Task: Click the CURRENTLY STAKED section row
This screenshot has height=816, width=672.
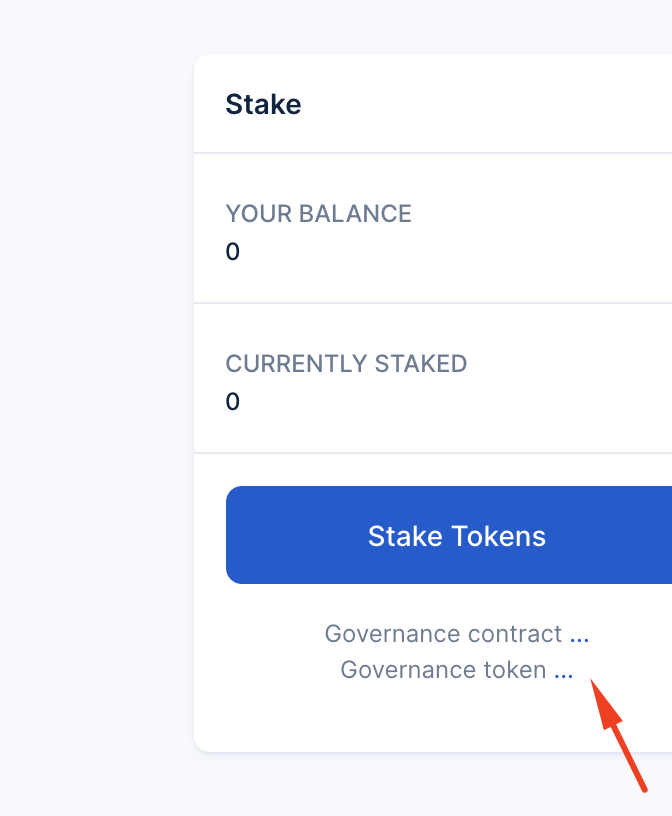Action: (430, 378)
